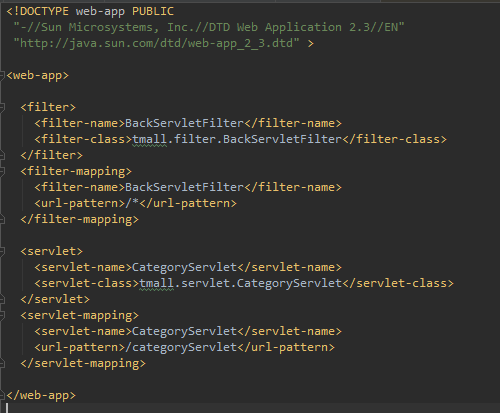Click the closing </filter-mapping> tag
The image size is (500, 413).
[79, 220]
